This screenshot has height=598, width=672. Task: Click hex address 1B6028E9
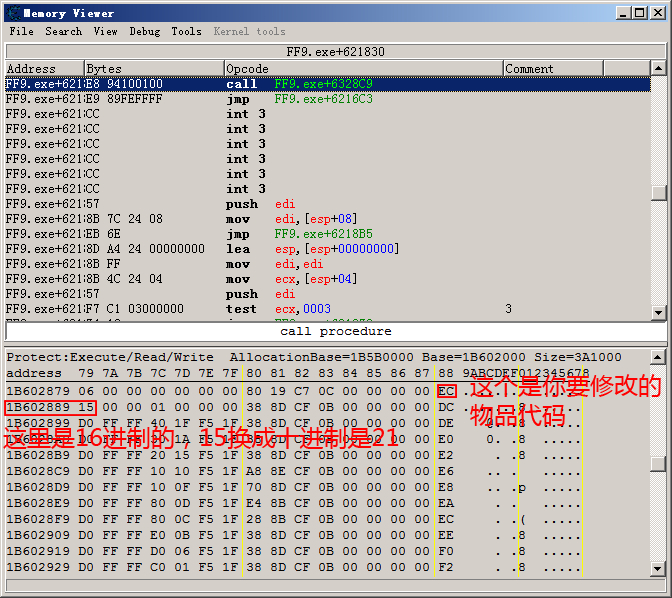(x=38, y=503)
